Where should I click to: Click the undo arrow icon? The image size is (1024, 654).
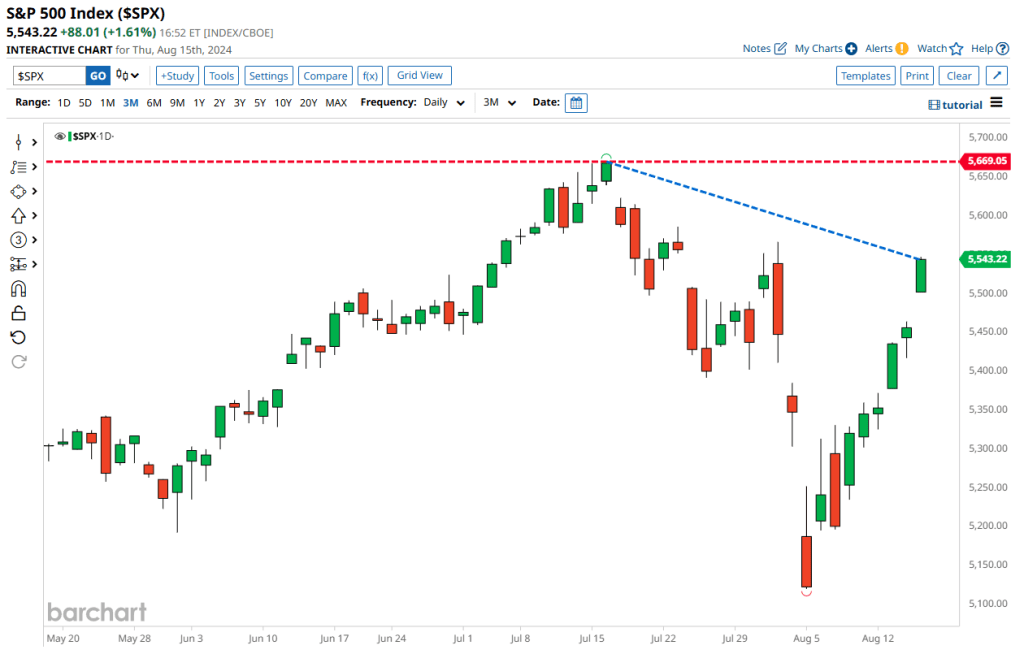18,337
